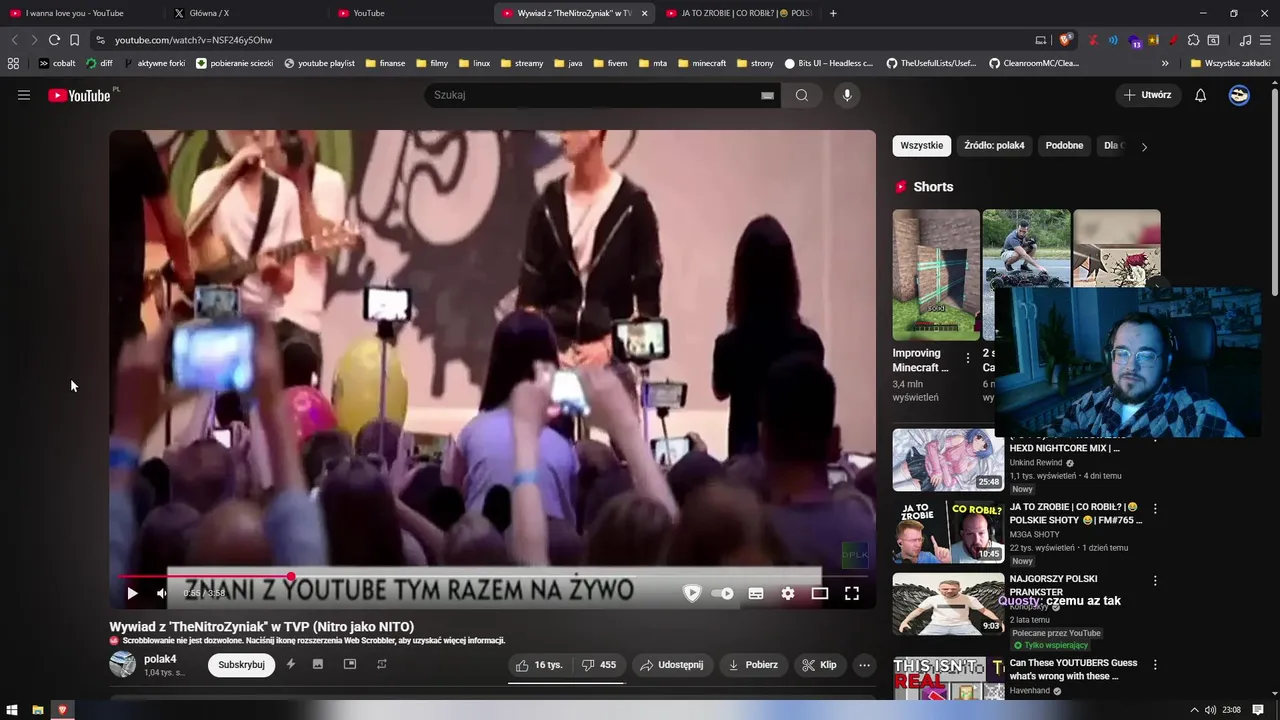Open Improving Minecraft short thumbnail

pos(936,275)
